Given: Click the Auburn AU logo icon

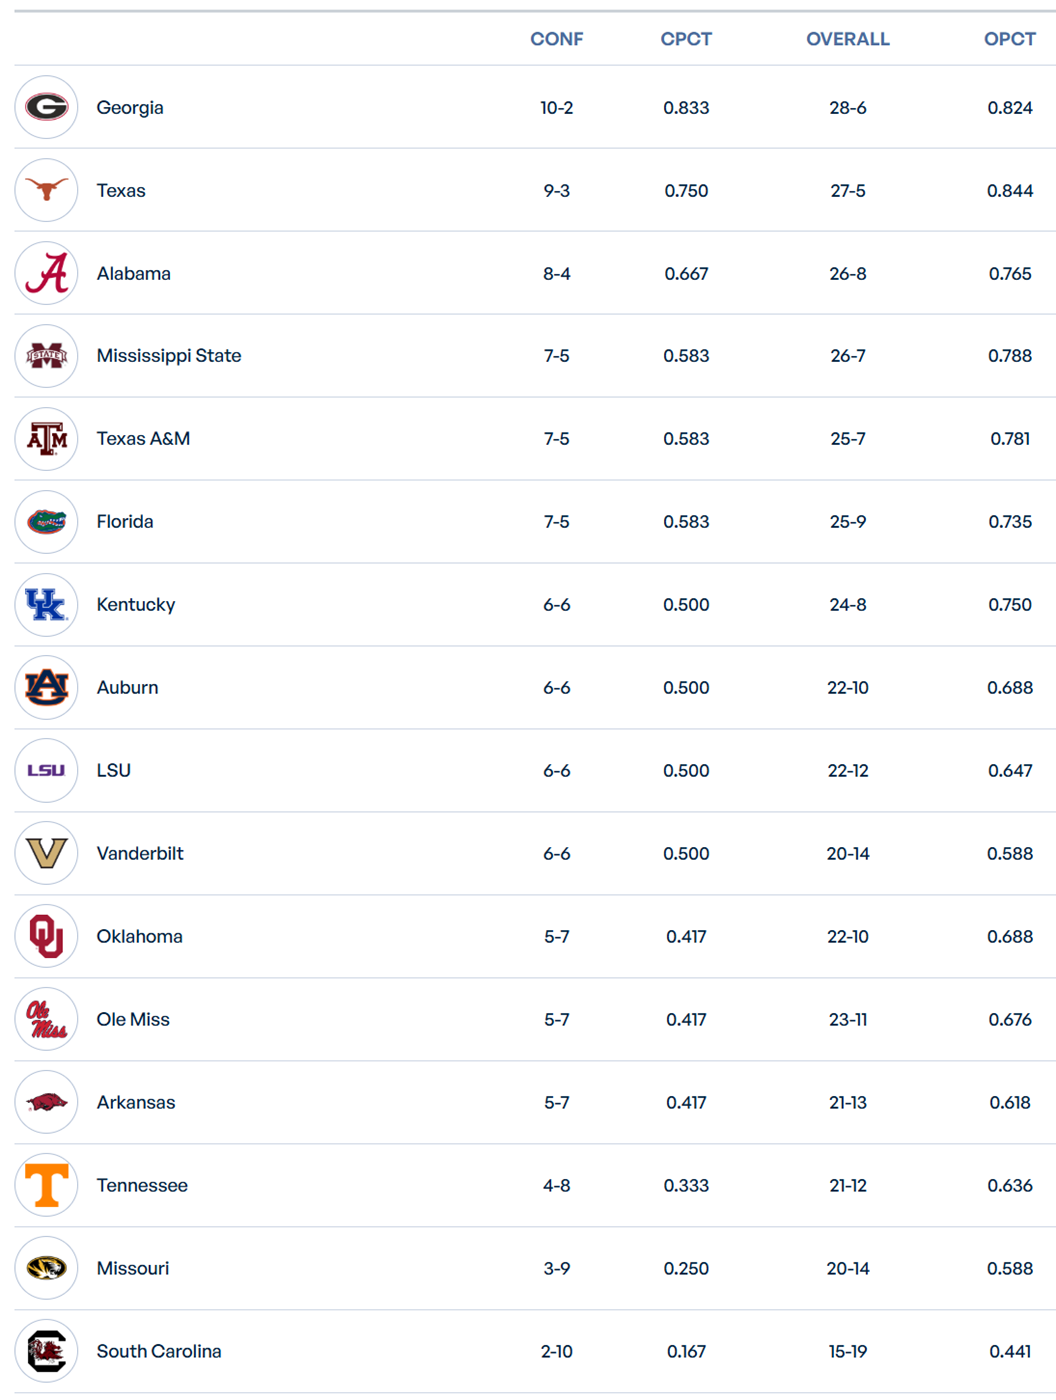Looking at the screenshot, I should pos(46,687).
